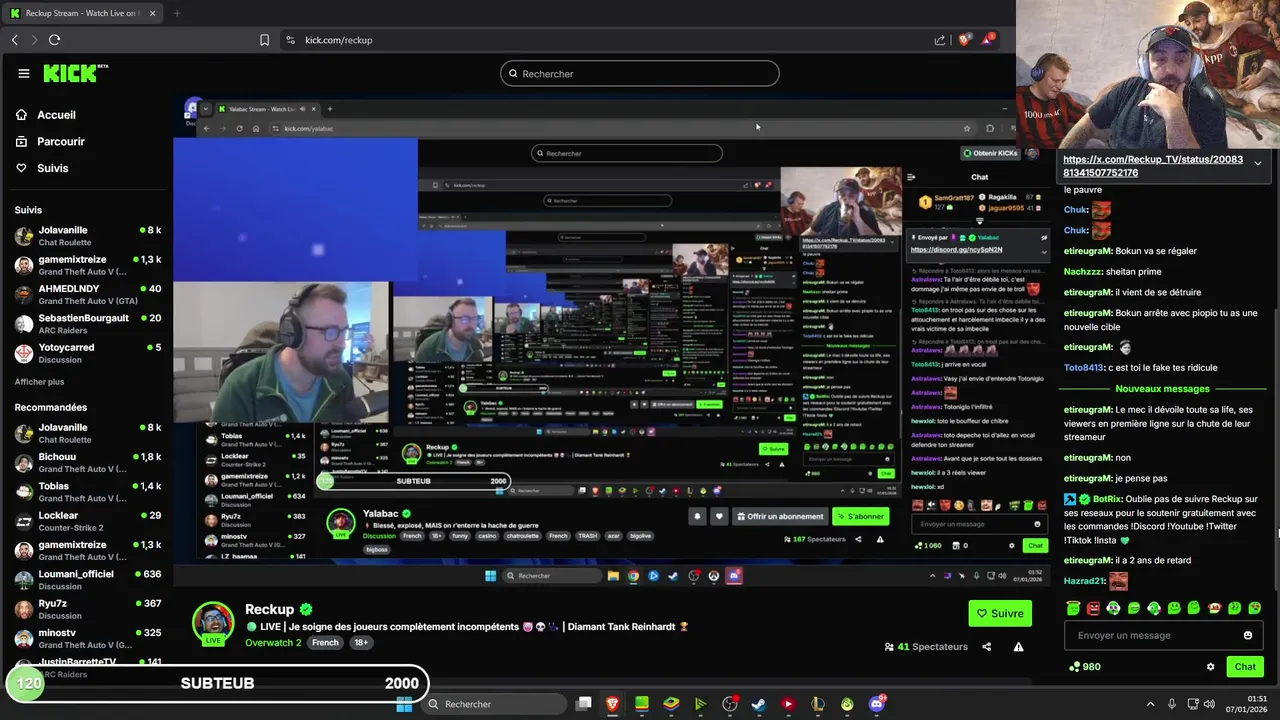Open the 980 channel points balance
Image resolution: width=1280 pixels, height=720 pixels.
click(x=1084, y=667)
